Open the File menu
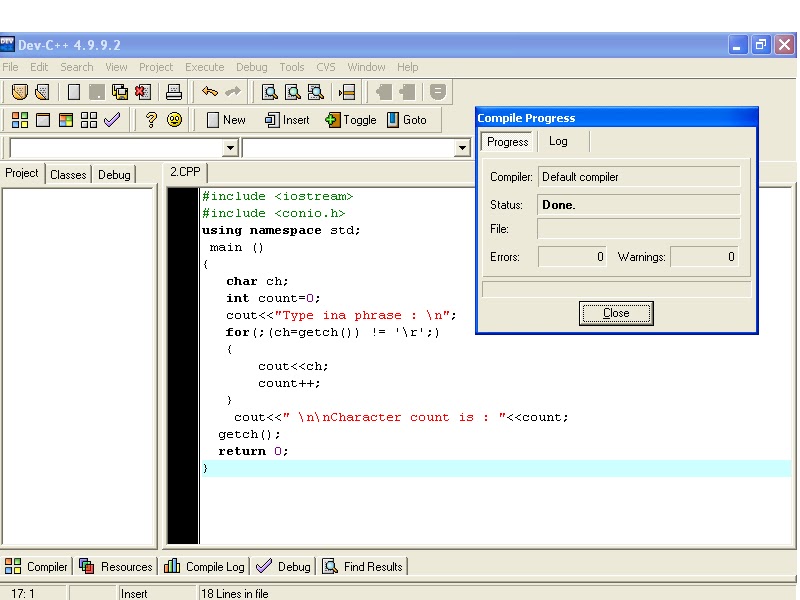The height and width of the screenshot is (600, 800). click(x=10, y=67)
